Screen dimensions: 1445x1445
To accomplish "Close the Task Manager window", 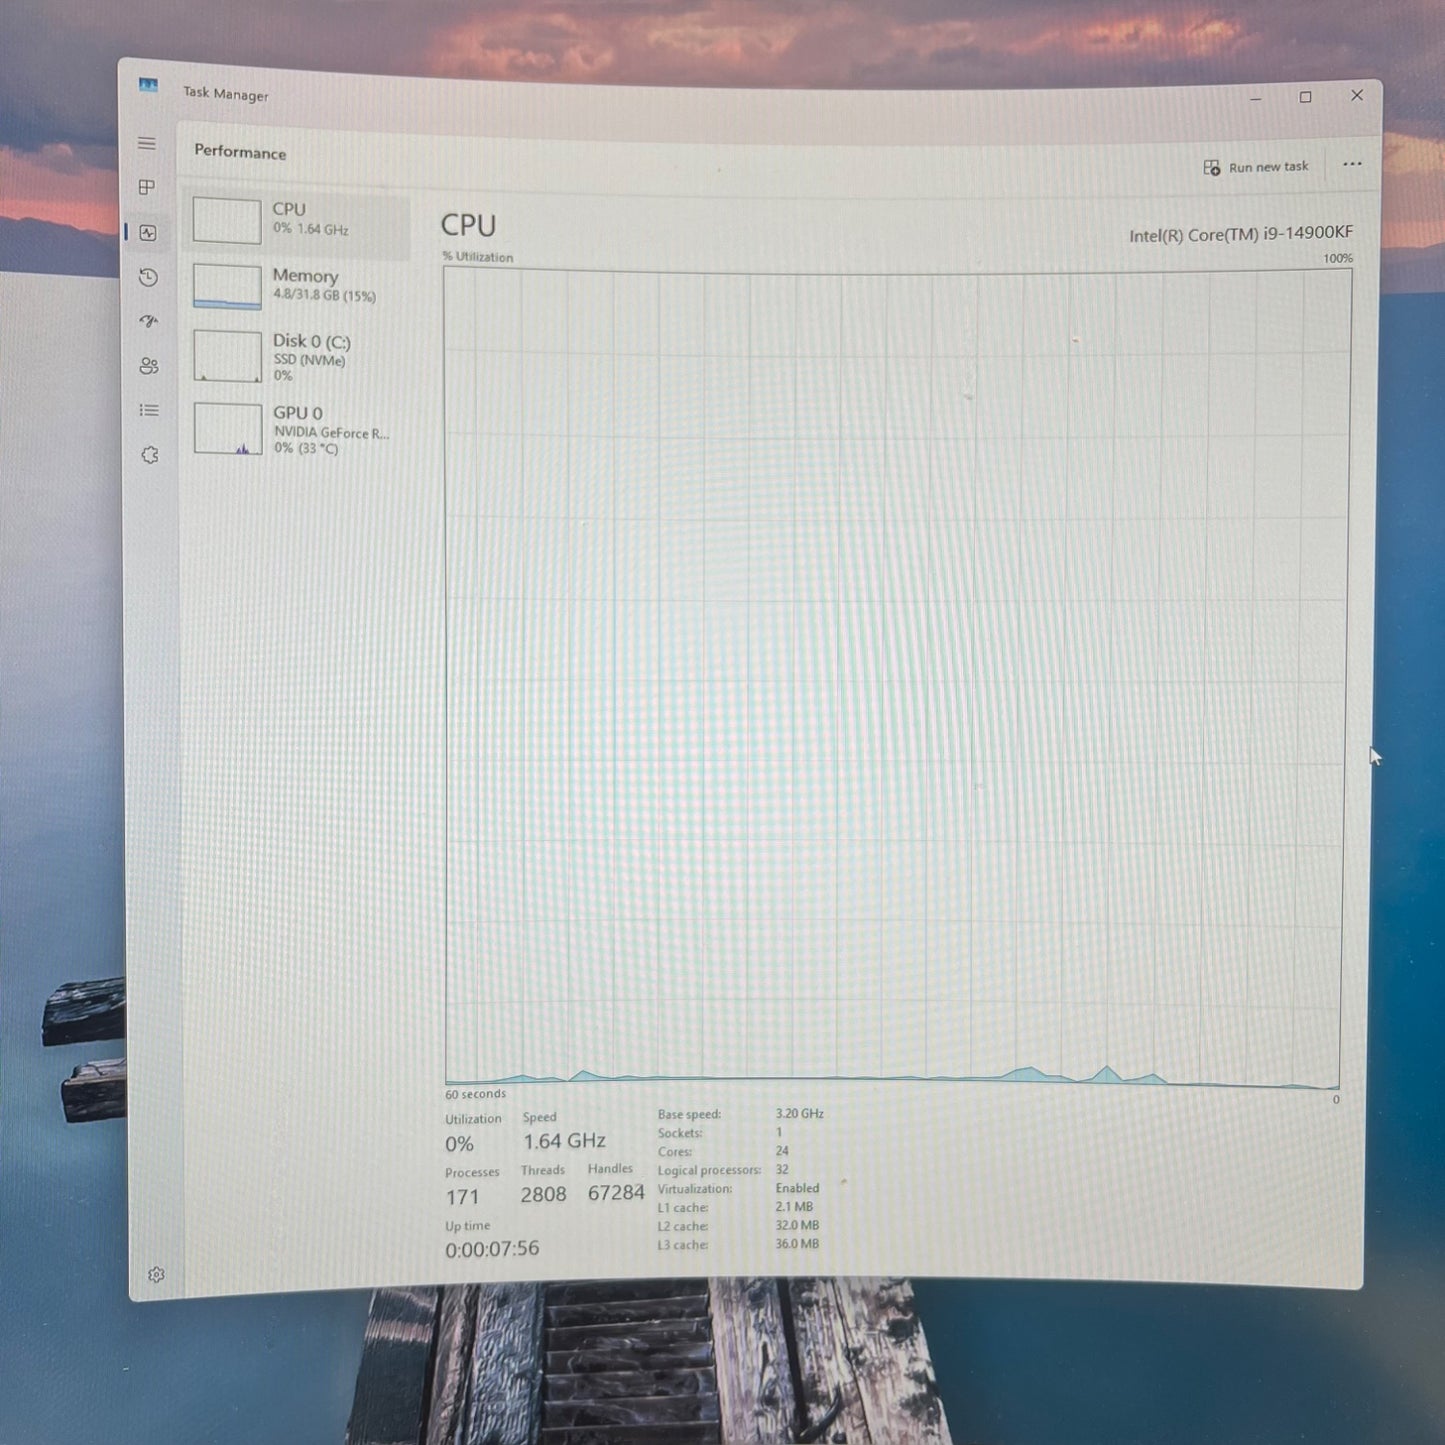I will click(x=1357, y=95).
